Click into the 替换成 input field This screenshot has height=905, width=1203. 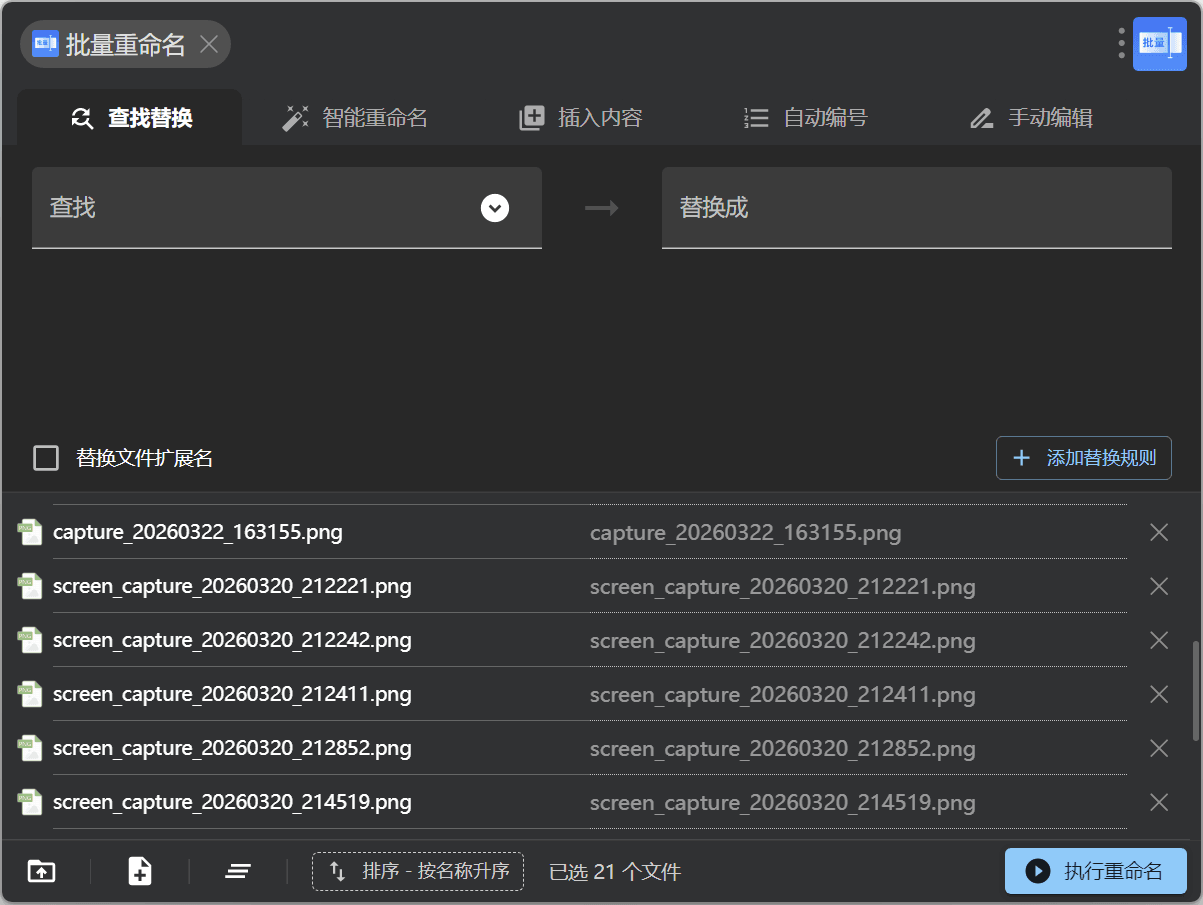(916, 208)
